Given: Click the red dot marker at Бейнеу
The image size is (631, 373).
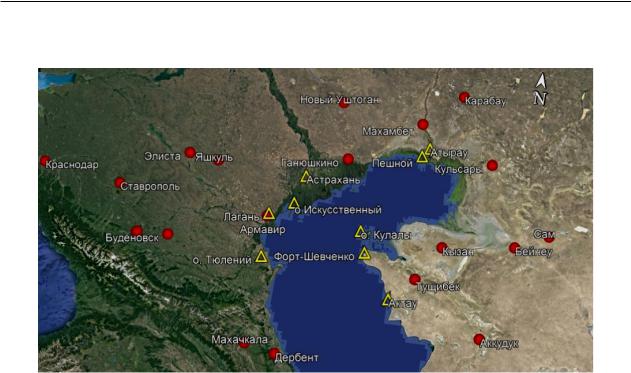Looking at the screenshot, I should 514,247.
